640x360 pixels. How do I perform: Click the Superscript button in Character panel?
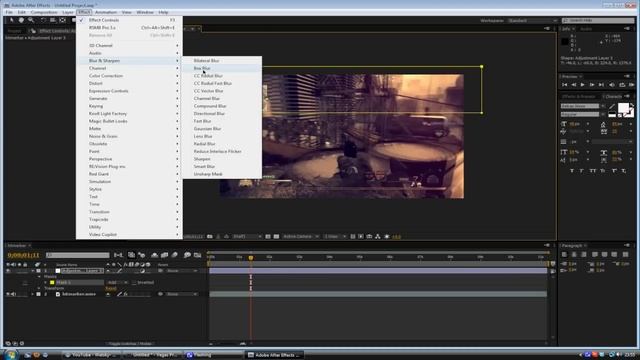pyautogui.click(x=614, y=171)
